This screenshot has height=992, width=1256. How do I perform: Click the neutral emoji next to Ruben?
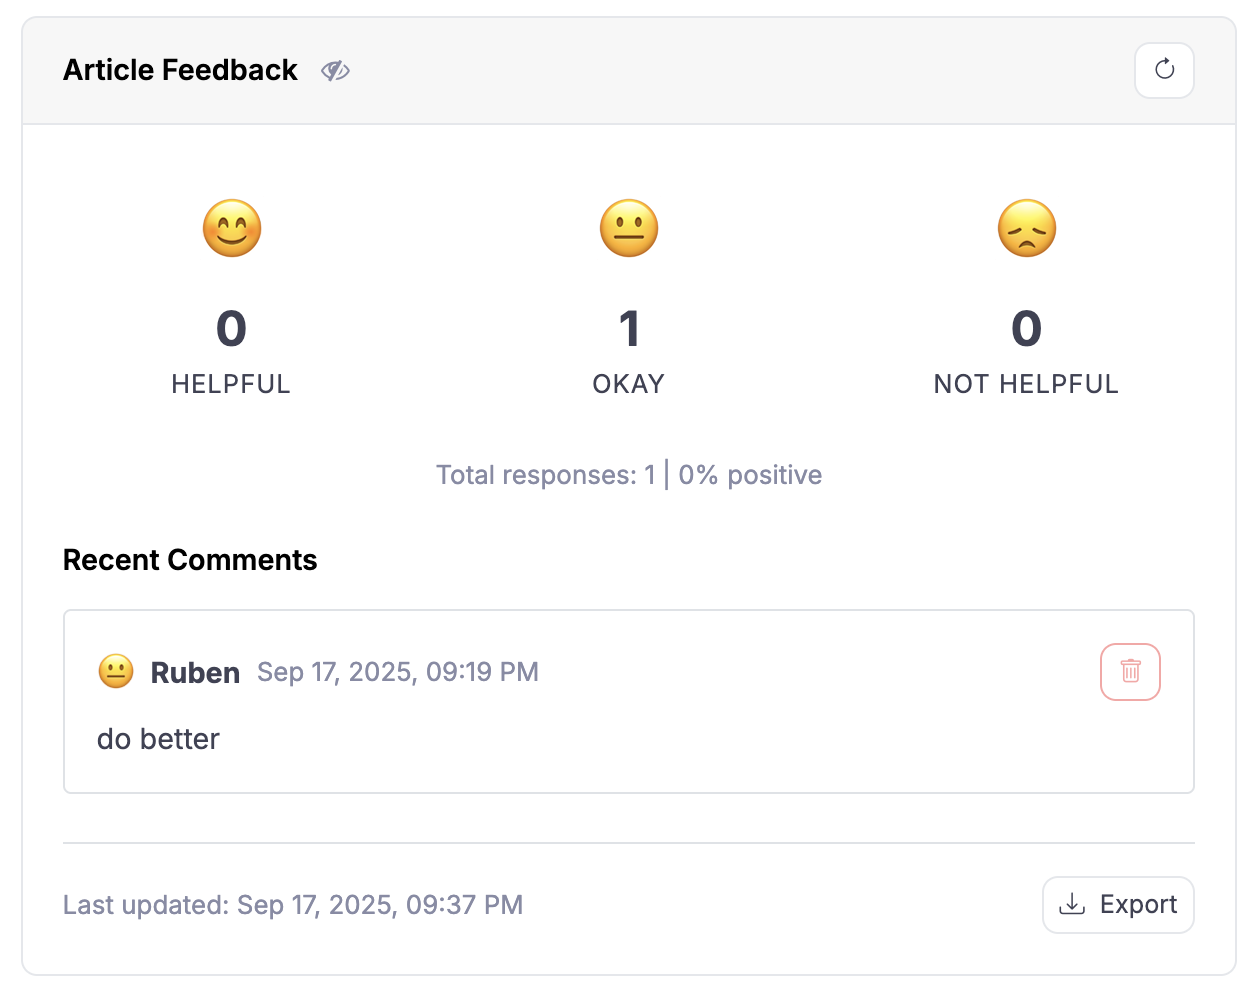point(116,671)
